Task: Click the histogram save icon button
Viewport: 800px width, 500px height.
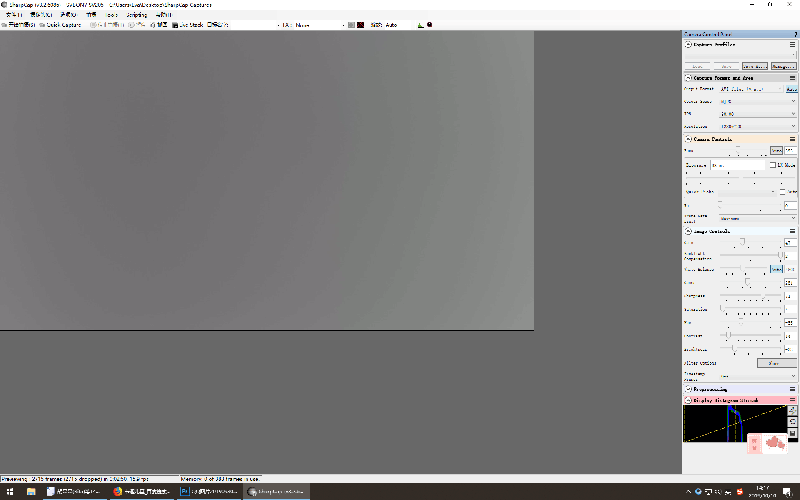Action: pyautogui.click(x=792, y=432)
